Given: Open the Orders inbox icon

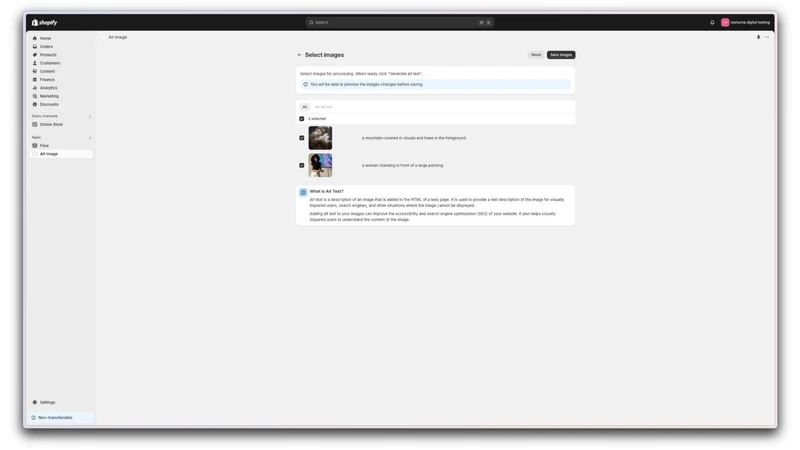Looking at the screenshot, I should tap(35, 46).
